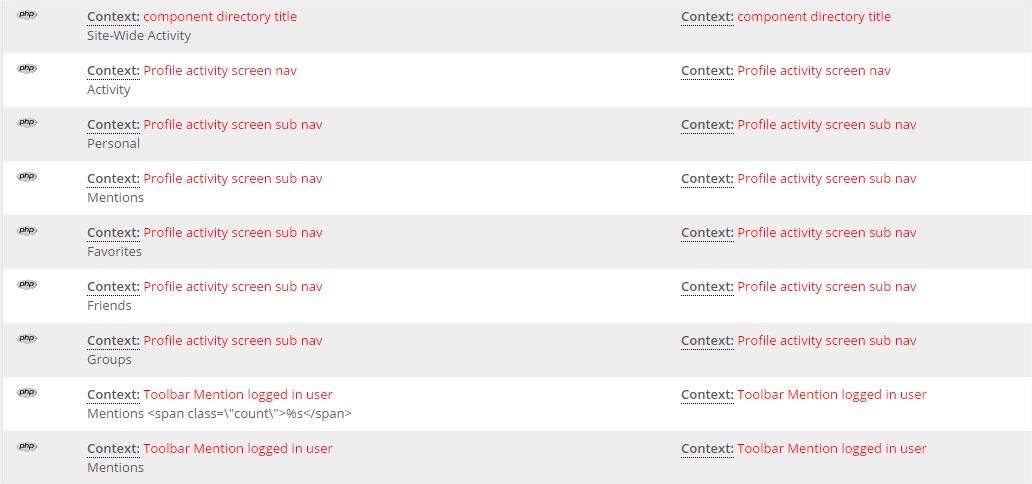Click the left 'Context:' label above Site-Wide Activity
Image resolution: width=1032 pixels, height=484 pixels.
tap(113, 17)
